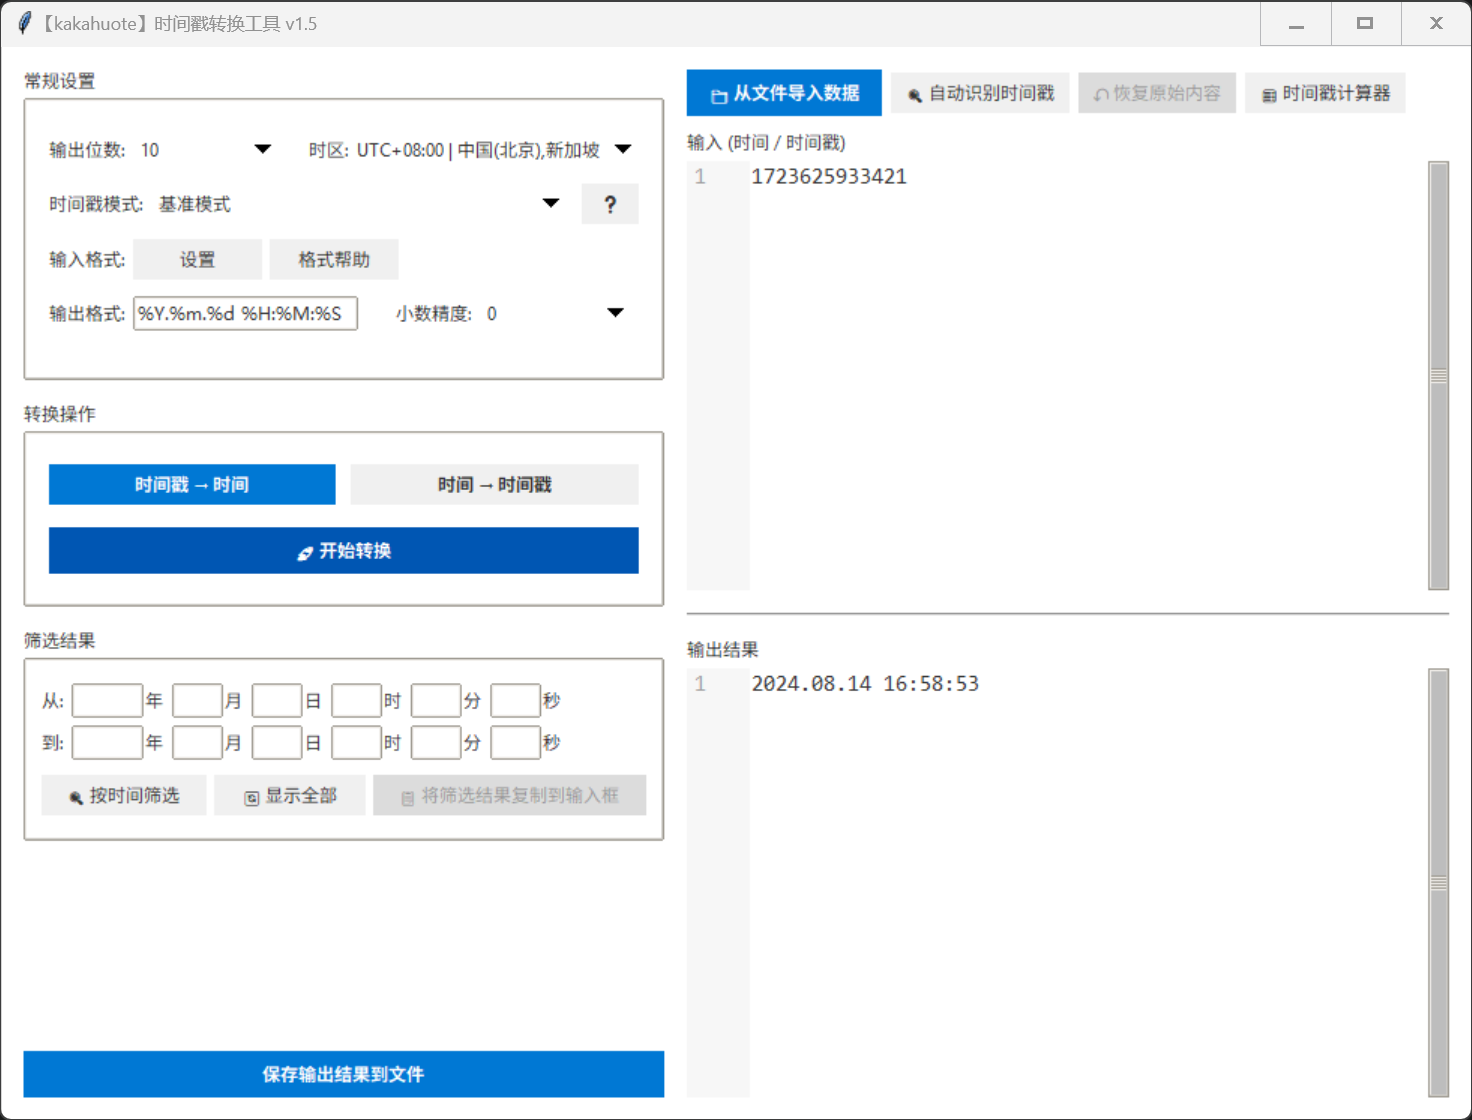Select timestamp → time (时间戳→时间) mode
Image resolution: width=1472 pixels, height=1120 pixels.
point(192,485)
